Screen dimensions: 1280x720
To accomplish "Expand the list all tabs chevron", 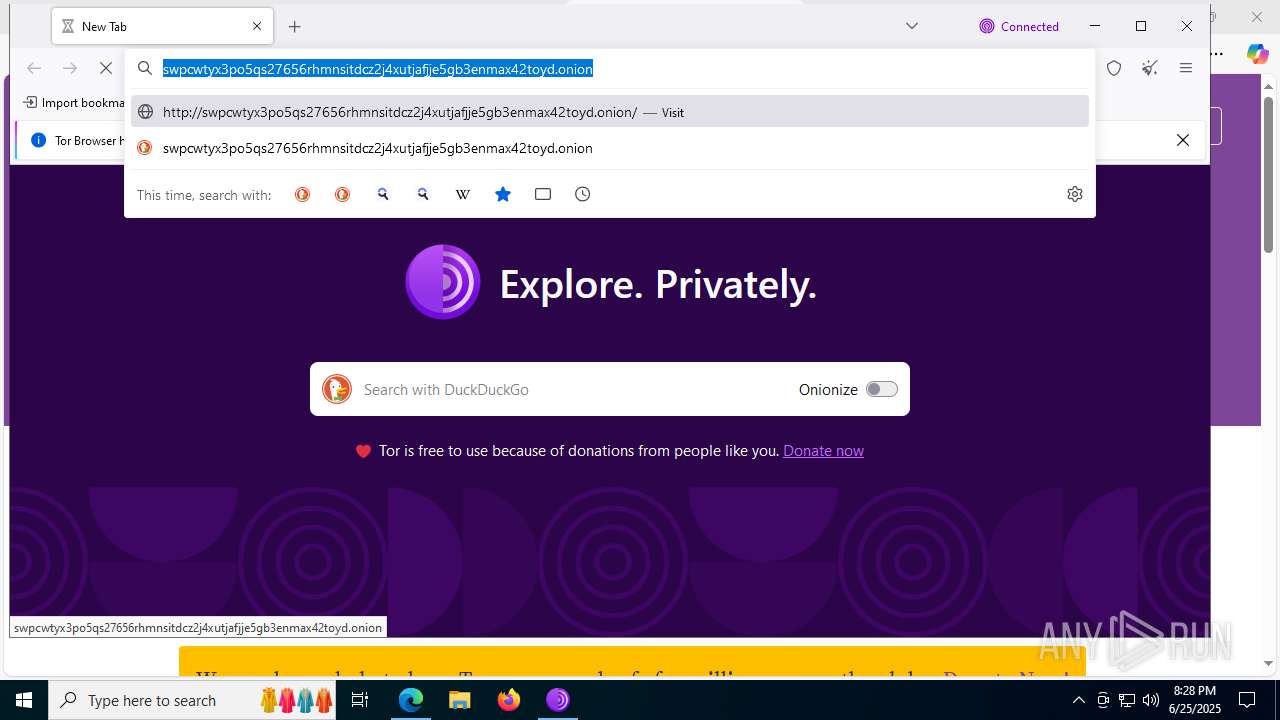I will click(912, 26).
